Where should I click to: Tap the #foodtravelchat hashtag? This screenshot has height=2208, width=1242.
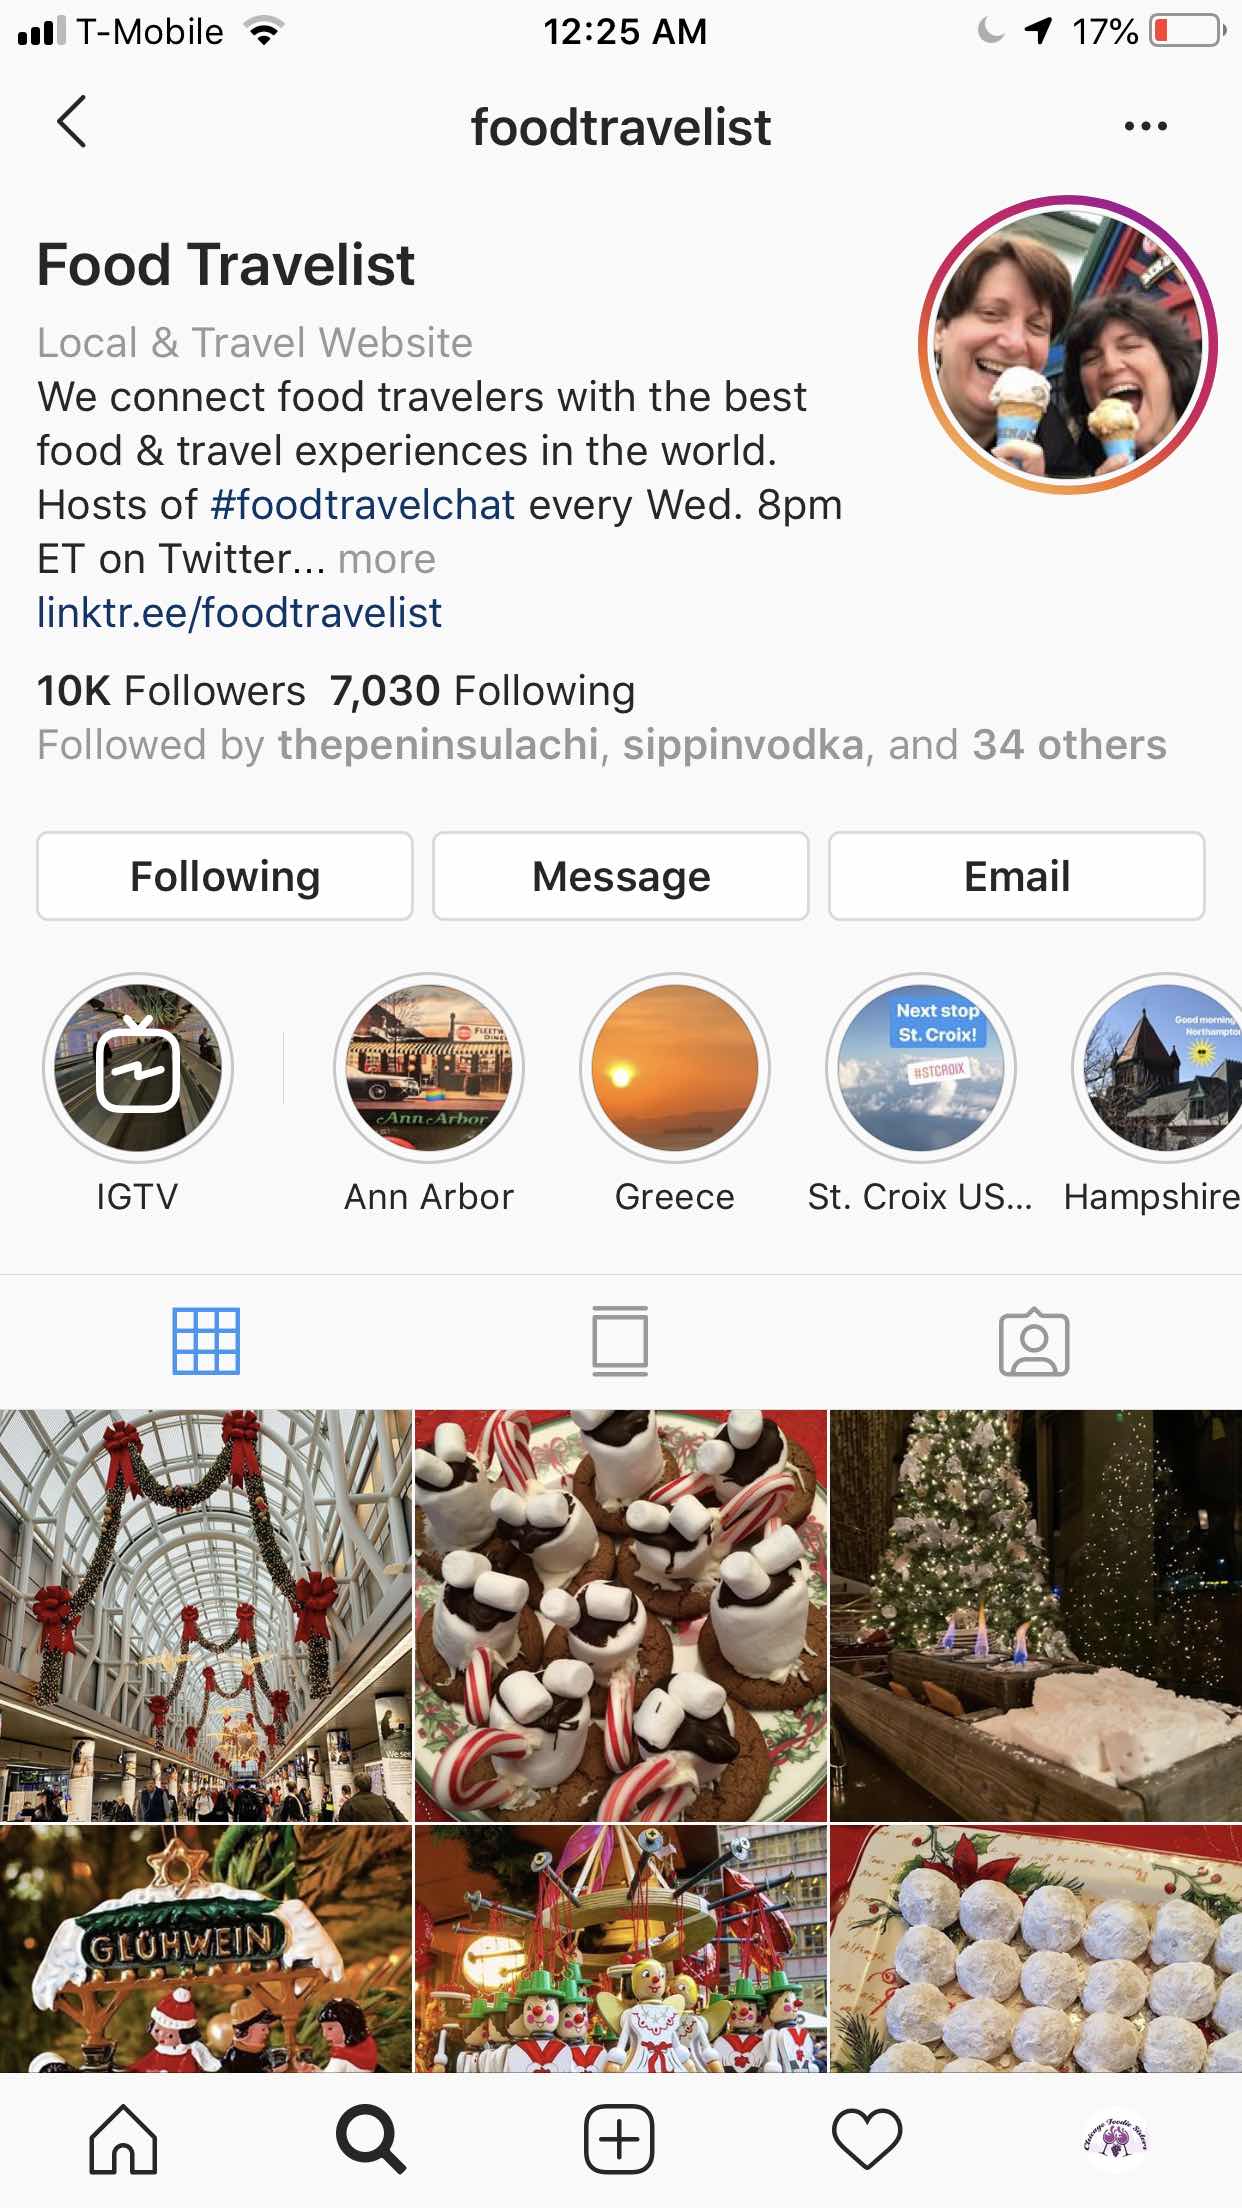[x=363, y=505]
